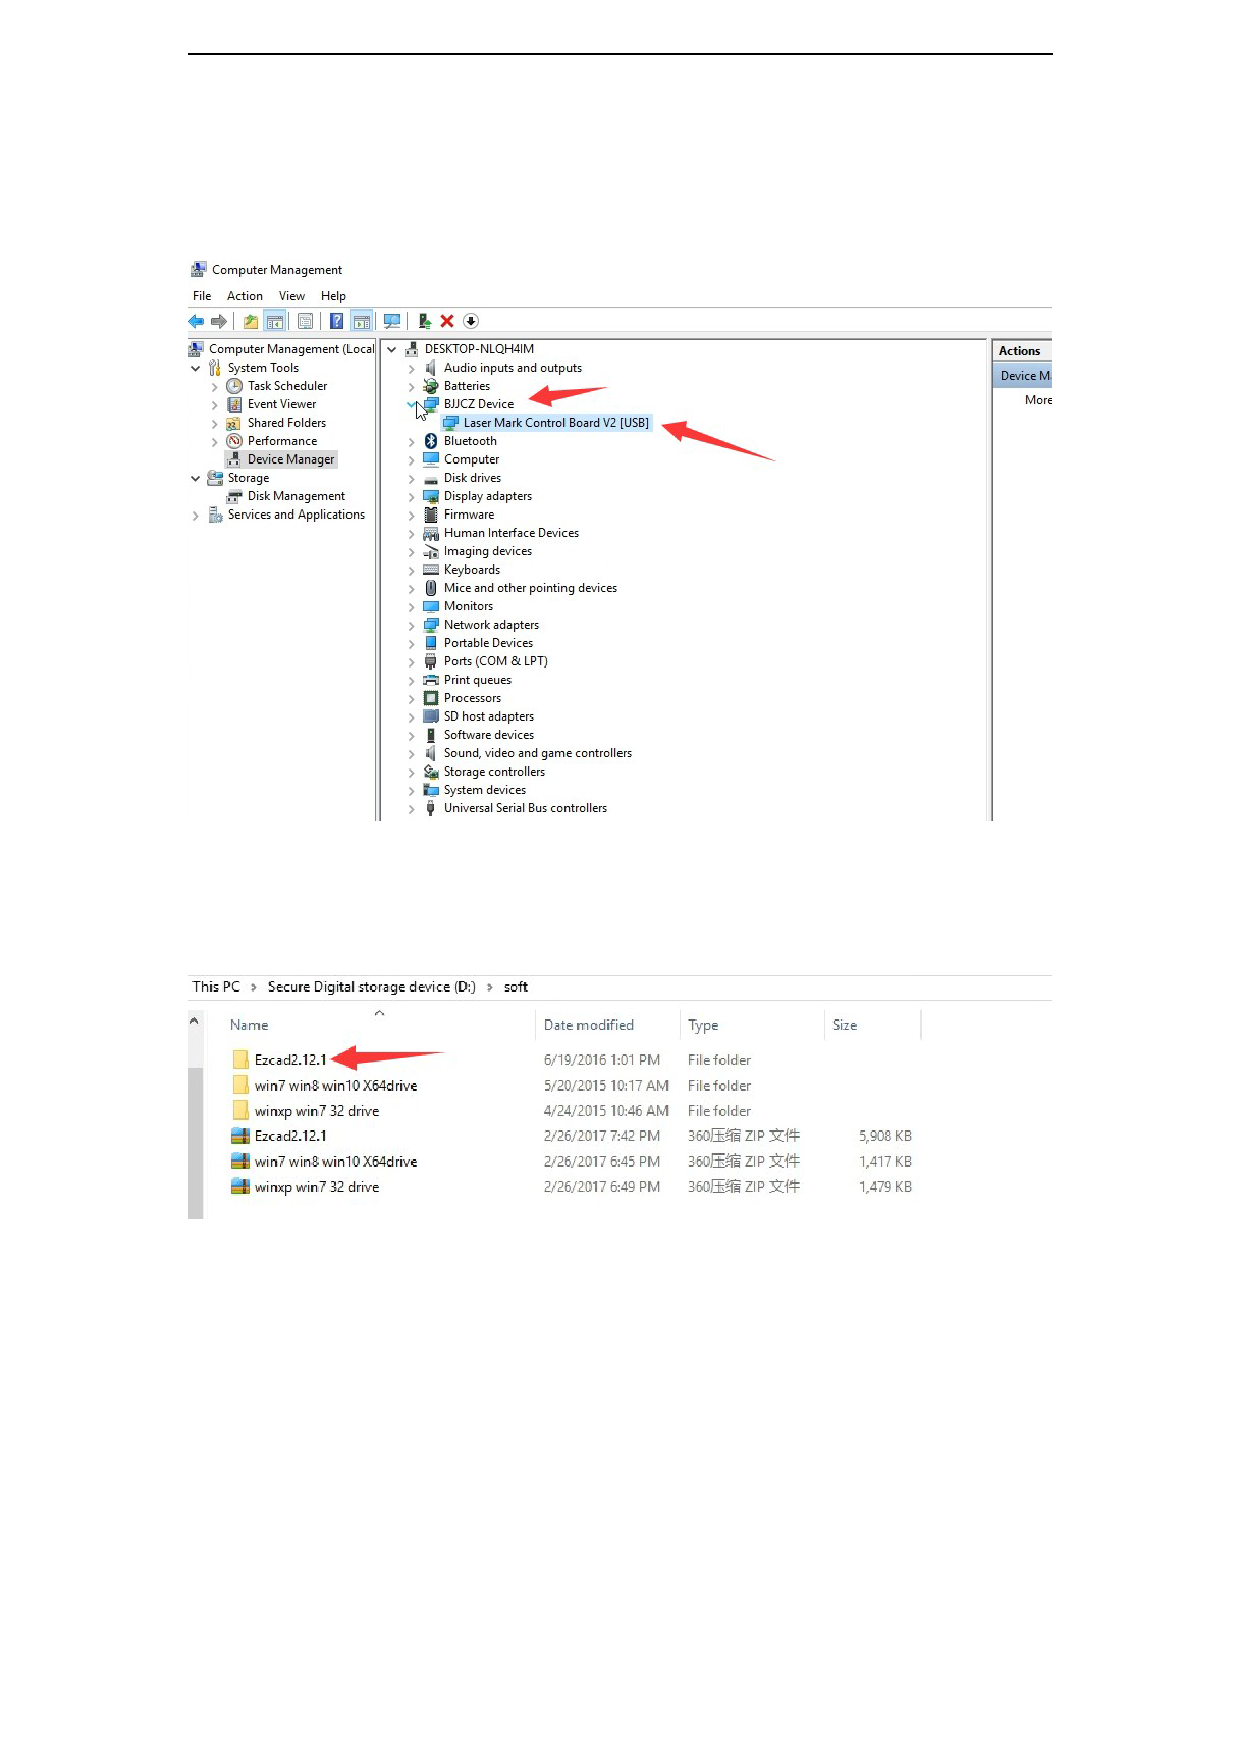Screen dimensions: 1240x1754
Task: Expand the Ports (COM & LPT) node
Action: click(x=411, y=662)
